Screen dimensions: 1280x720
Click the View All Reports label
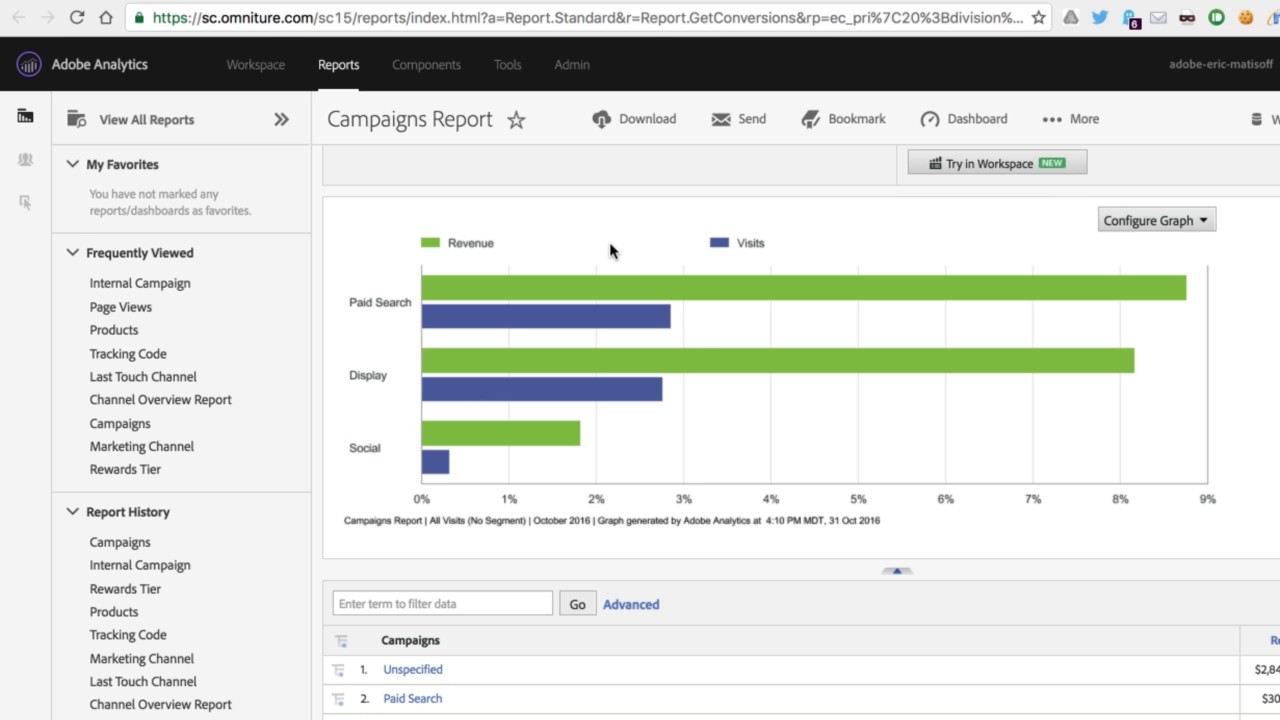tap(147, 119)
